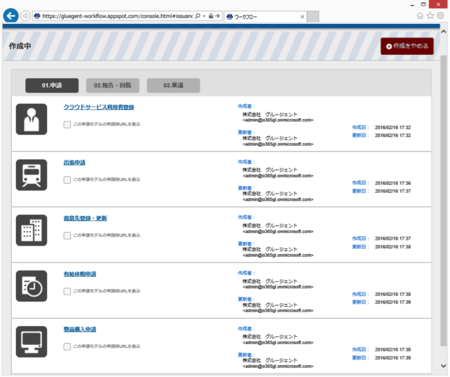Click the search magnifier in address bar
The width and height of the screenshot is (450, 377).
point(198,16)
